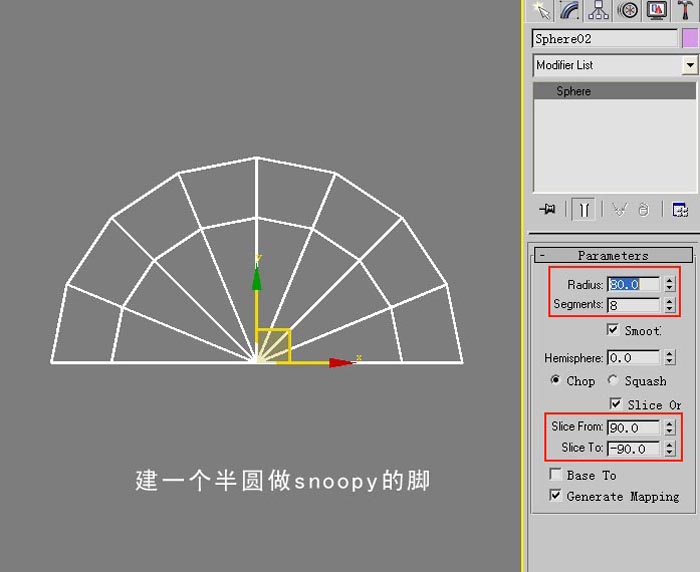Toggle the Slice On checkbox
Viewport: 700px width, 572px height.
(x=616, y=404)
